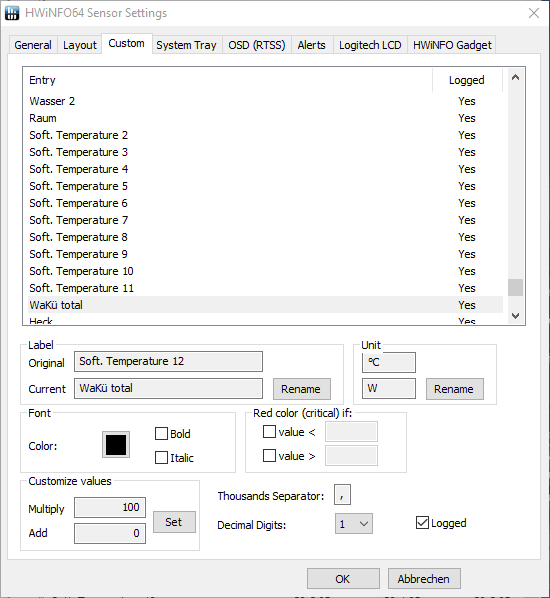
Task: Select the HWiNFO Gadget tab
Action: pos(452,45)
